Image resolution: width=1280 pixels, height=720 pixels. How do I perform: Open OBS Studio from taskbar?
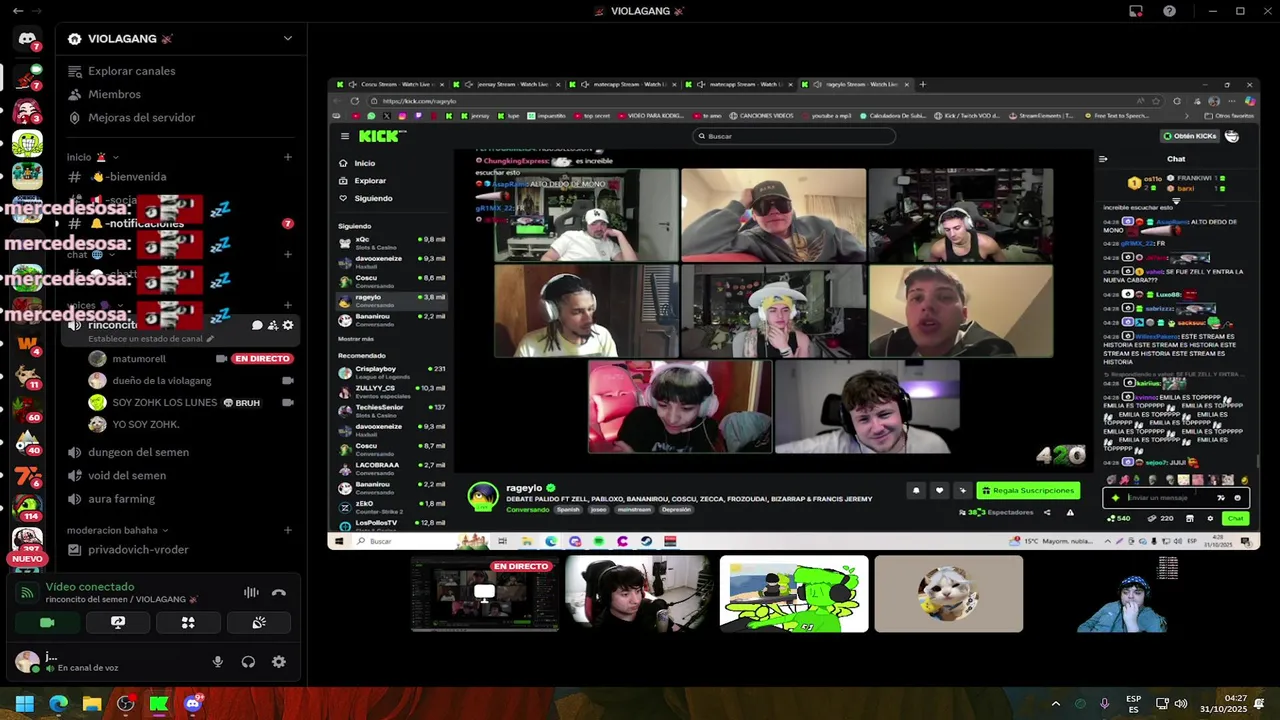[125, 704]
